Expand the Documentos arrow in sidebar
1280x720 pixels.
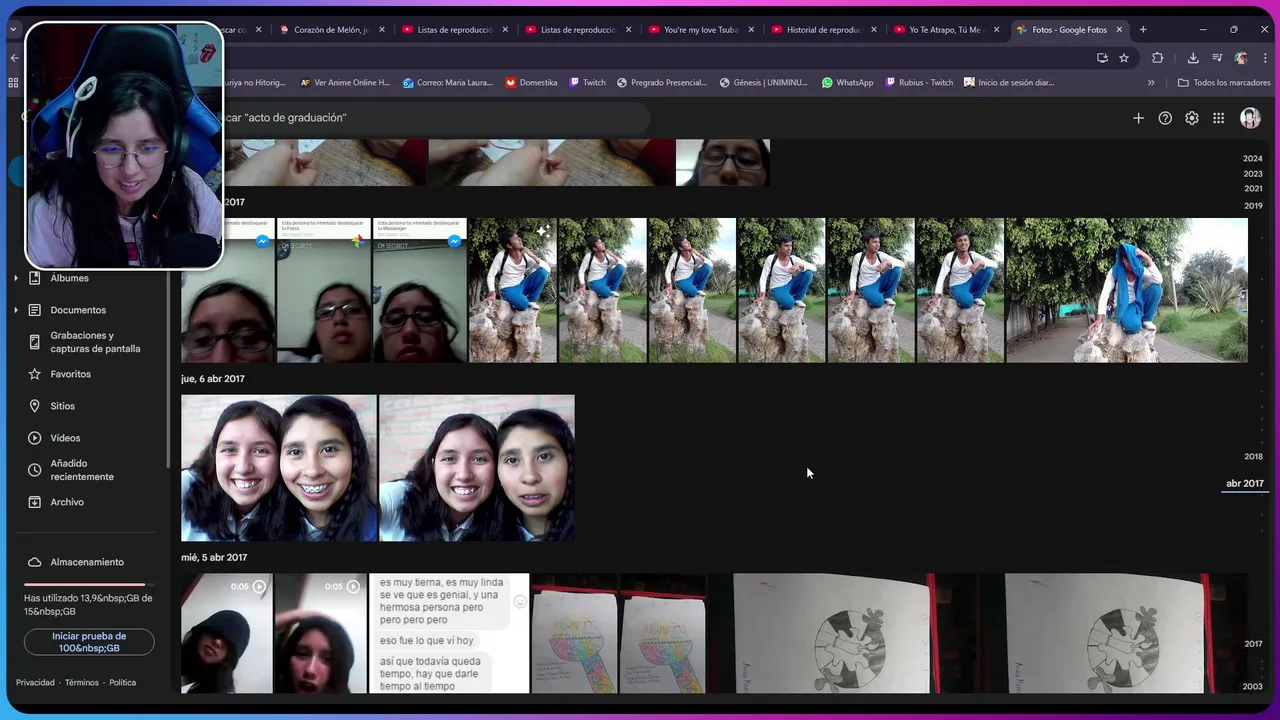[15, 310]
